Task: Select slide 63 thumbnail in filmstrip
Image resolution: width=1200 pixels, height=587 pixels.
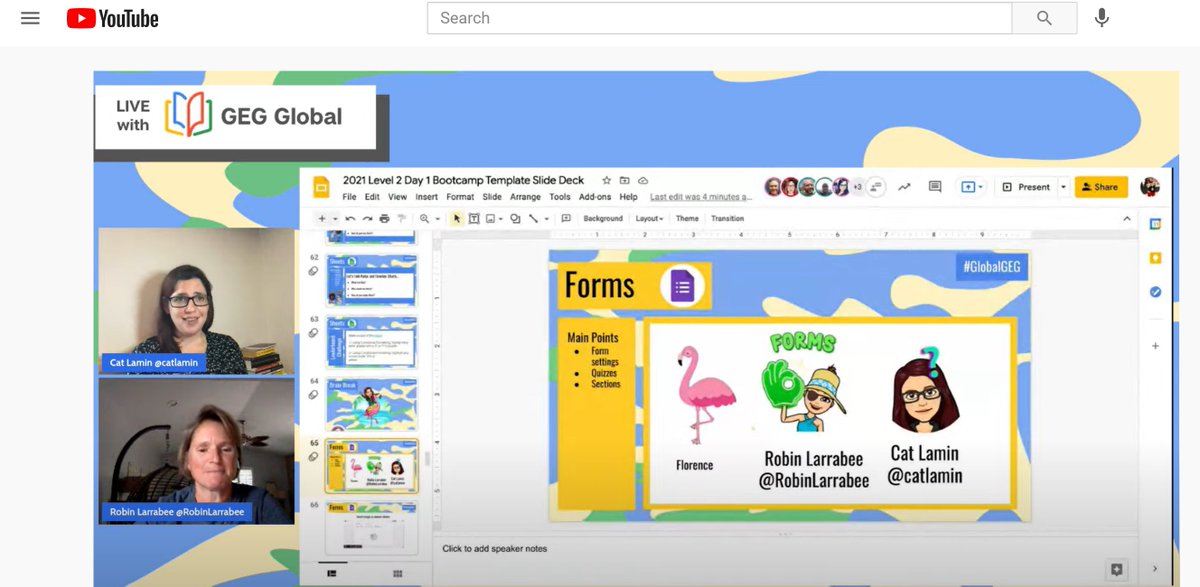Action: tap(371, 343)
